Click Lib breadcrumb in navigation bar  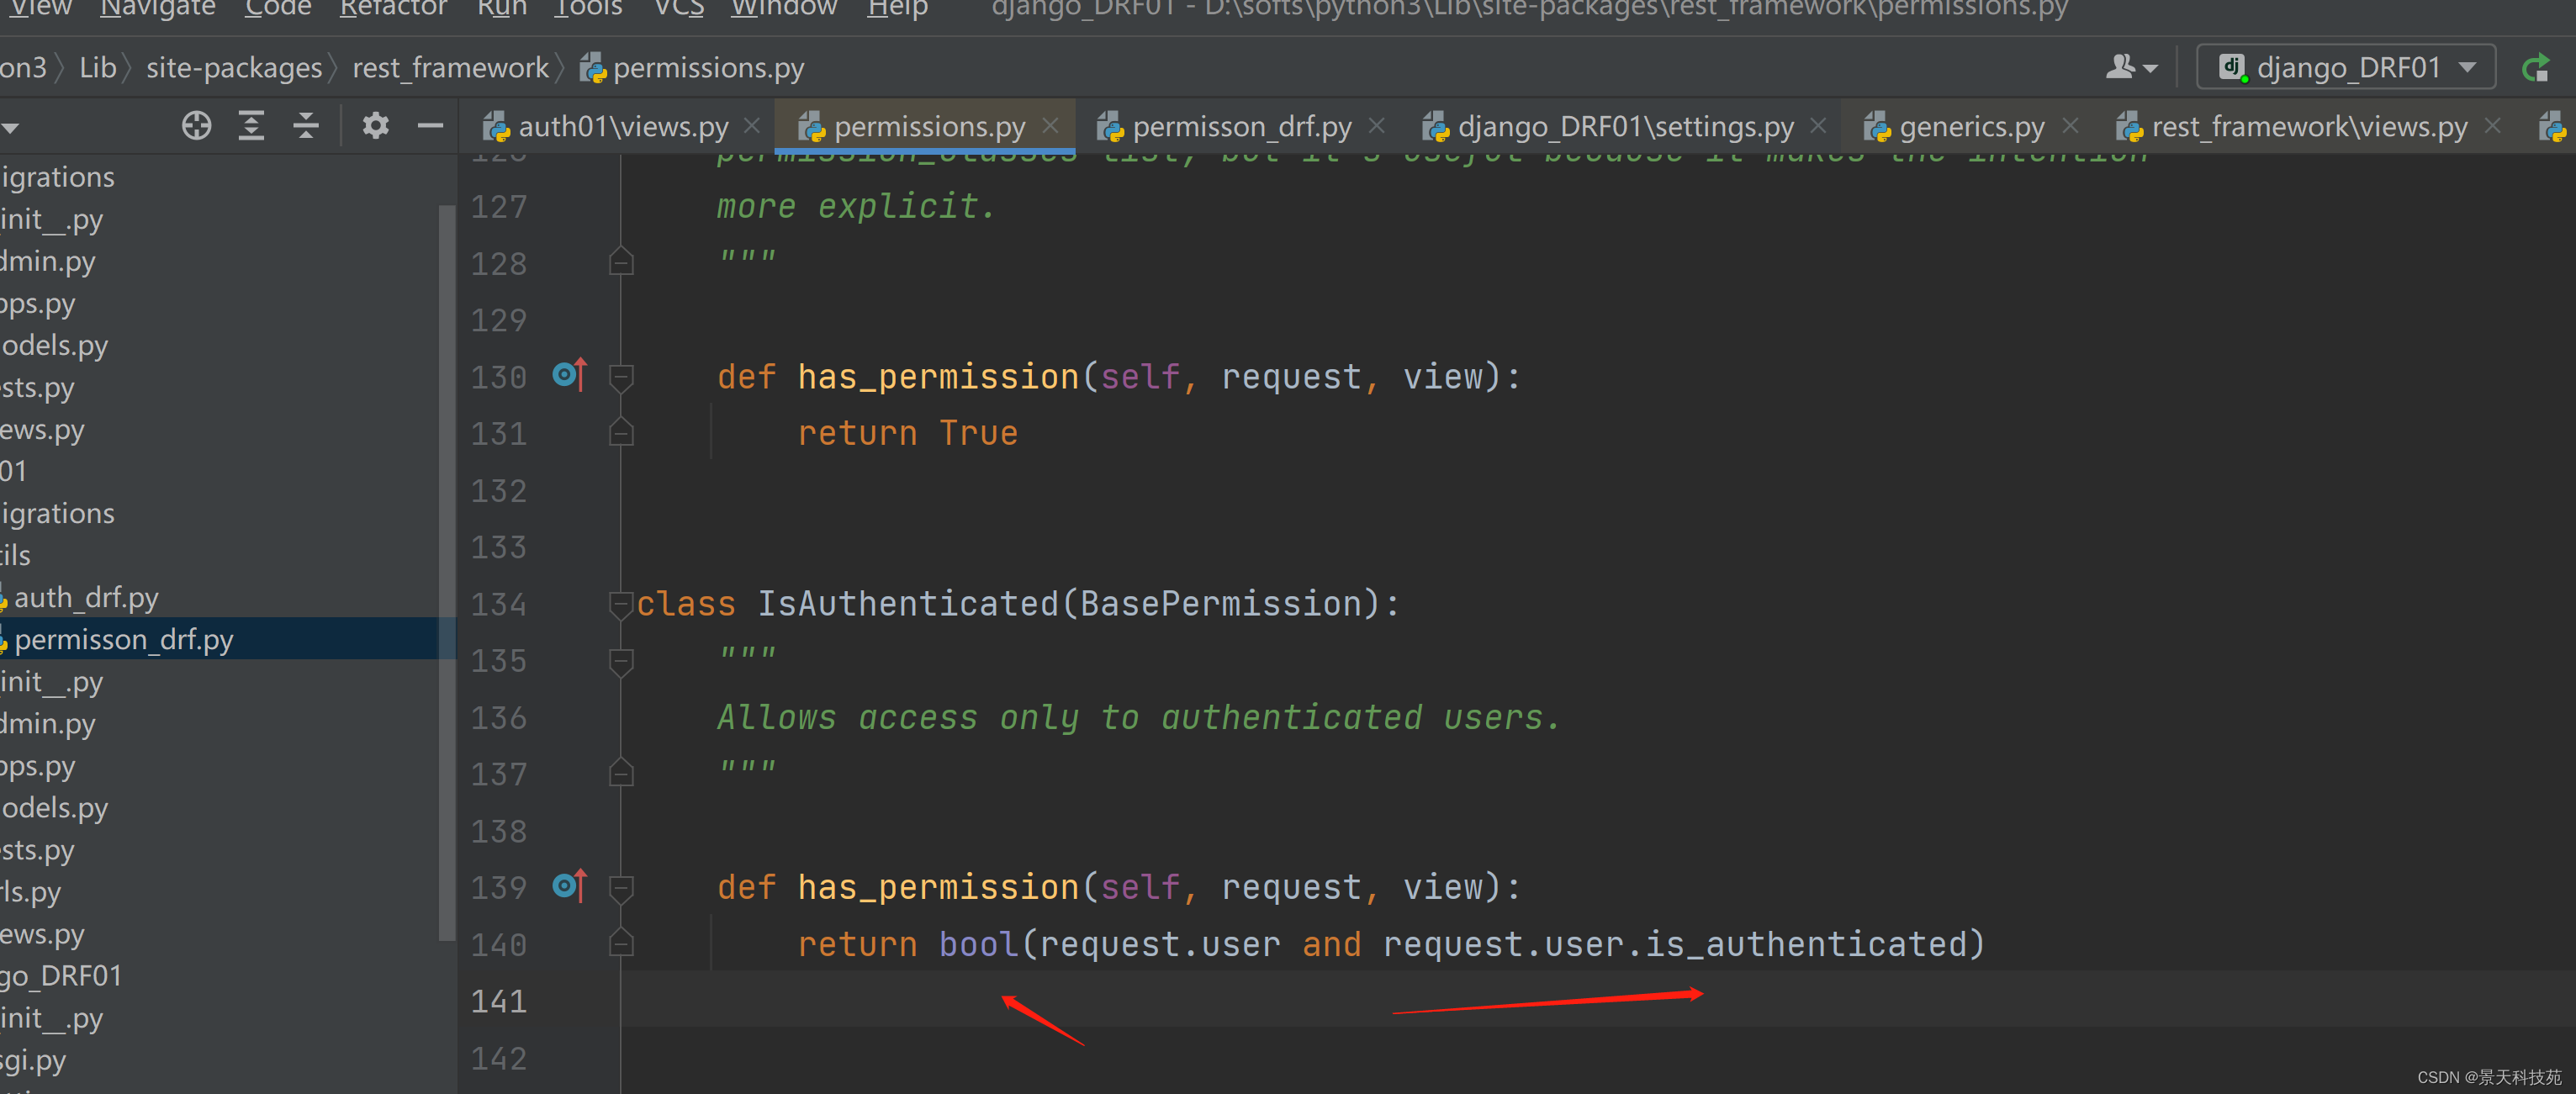[x=98, y=68]
